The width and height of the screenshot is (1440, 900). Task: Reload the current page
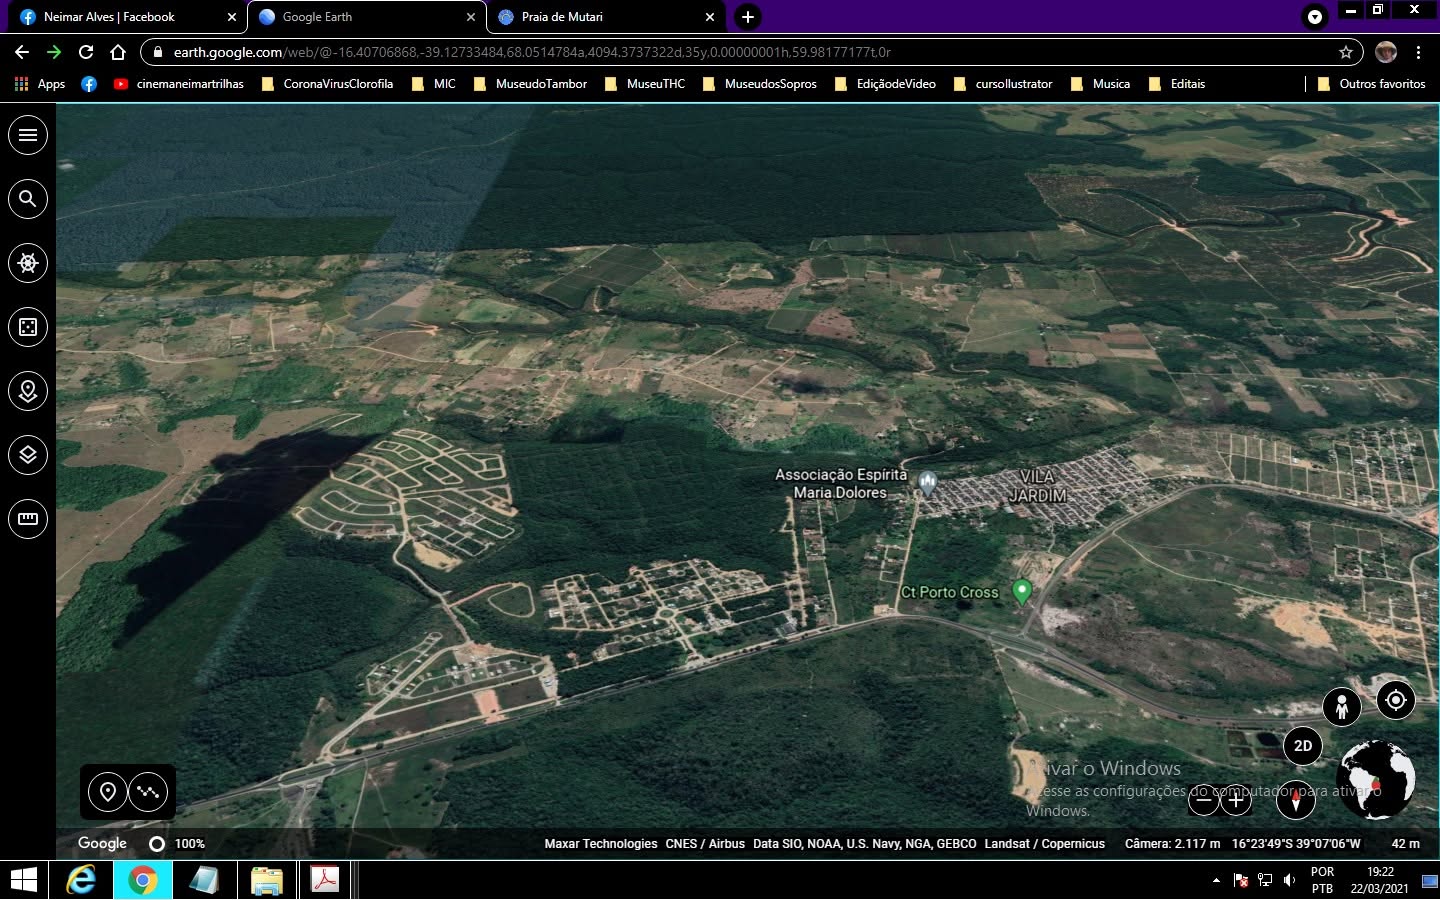coord(86,52)
